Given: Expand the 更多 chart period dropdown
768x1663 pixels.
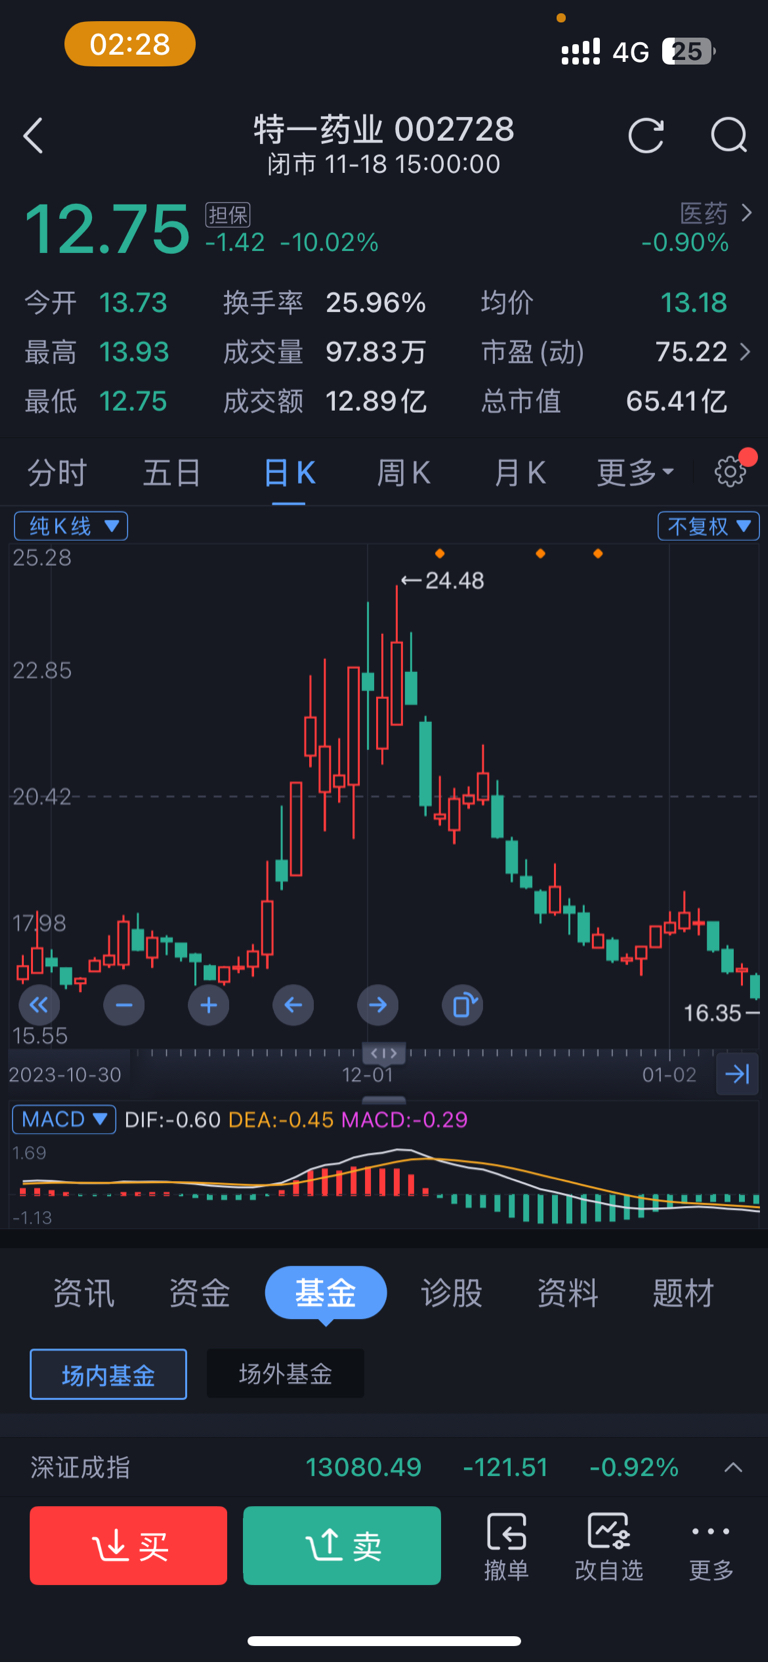Looking at the screenshot, I should click(636, 472).
